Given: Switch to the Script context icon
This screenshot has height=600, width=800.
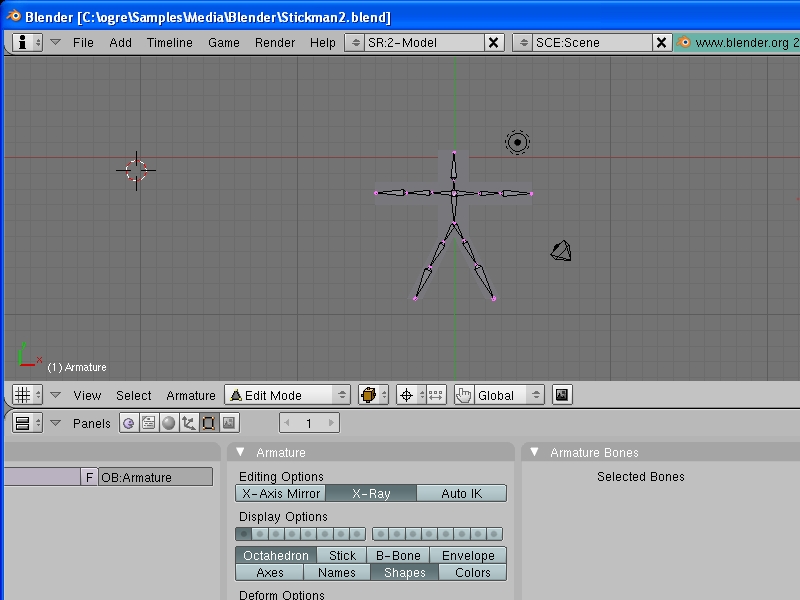Looking at the screenshot, I should 148,423.
